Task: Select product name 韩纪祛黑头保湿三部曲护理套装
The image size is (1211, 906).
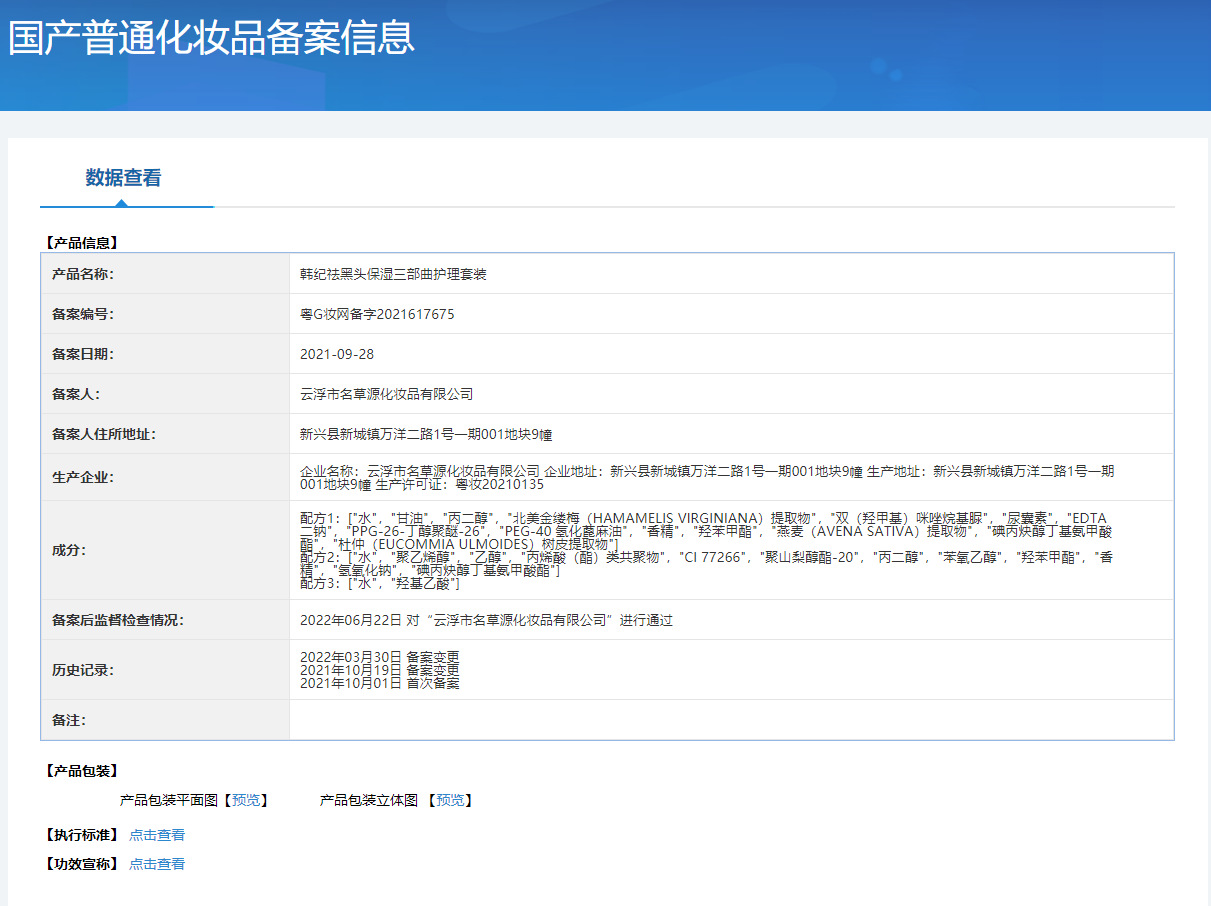Action: pos(394,274)
